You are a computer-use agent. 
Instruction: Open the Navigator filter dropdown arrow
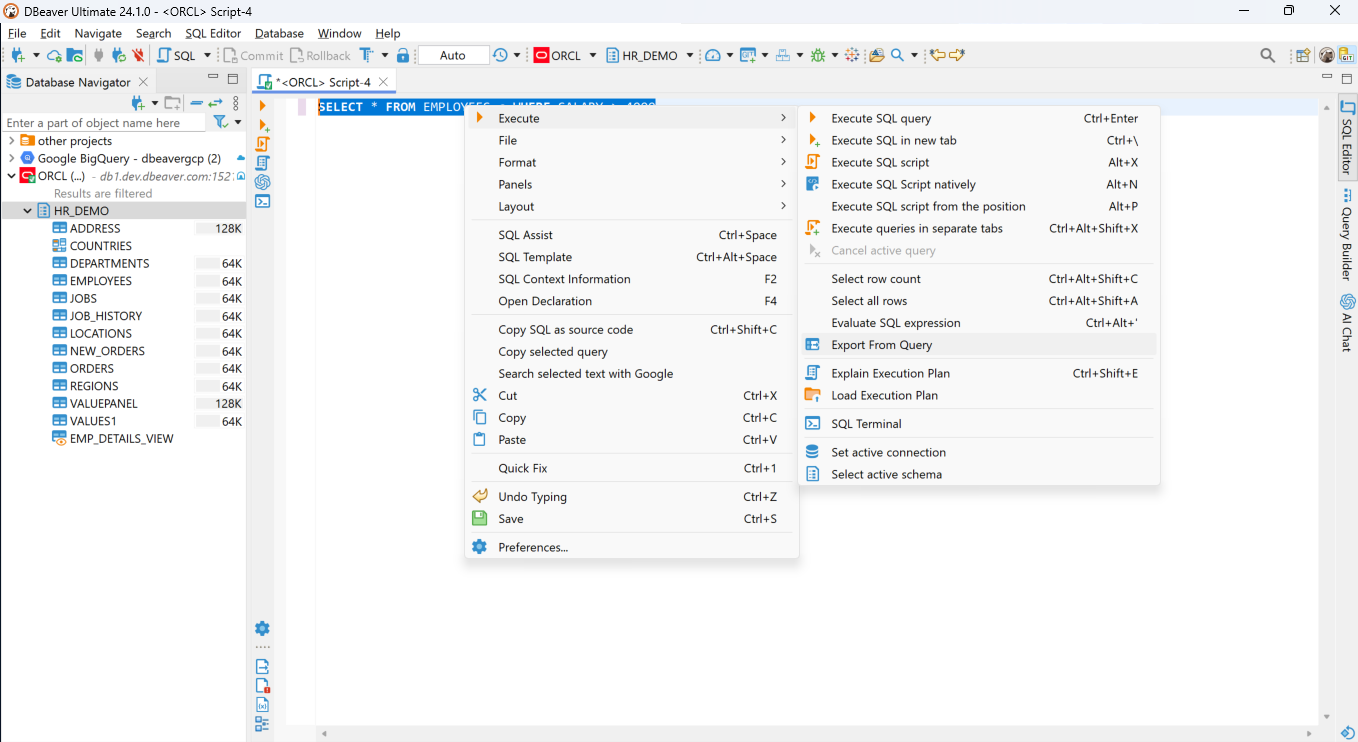(x=238, y=122)
